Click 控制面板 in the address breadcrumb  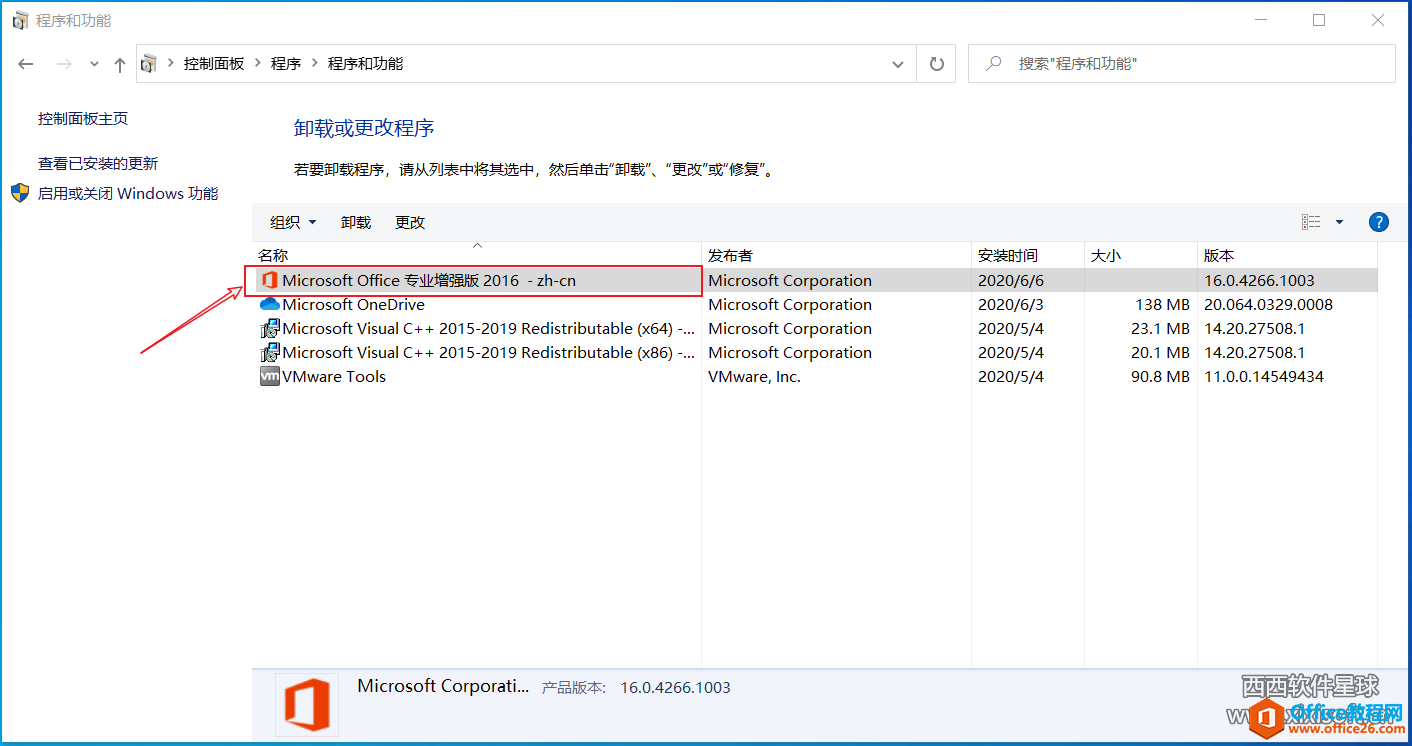coord(214,64)
